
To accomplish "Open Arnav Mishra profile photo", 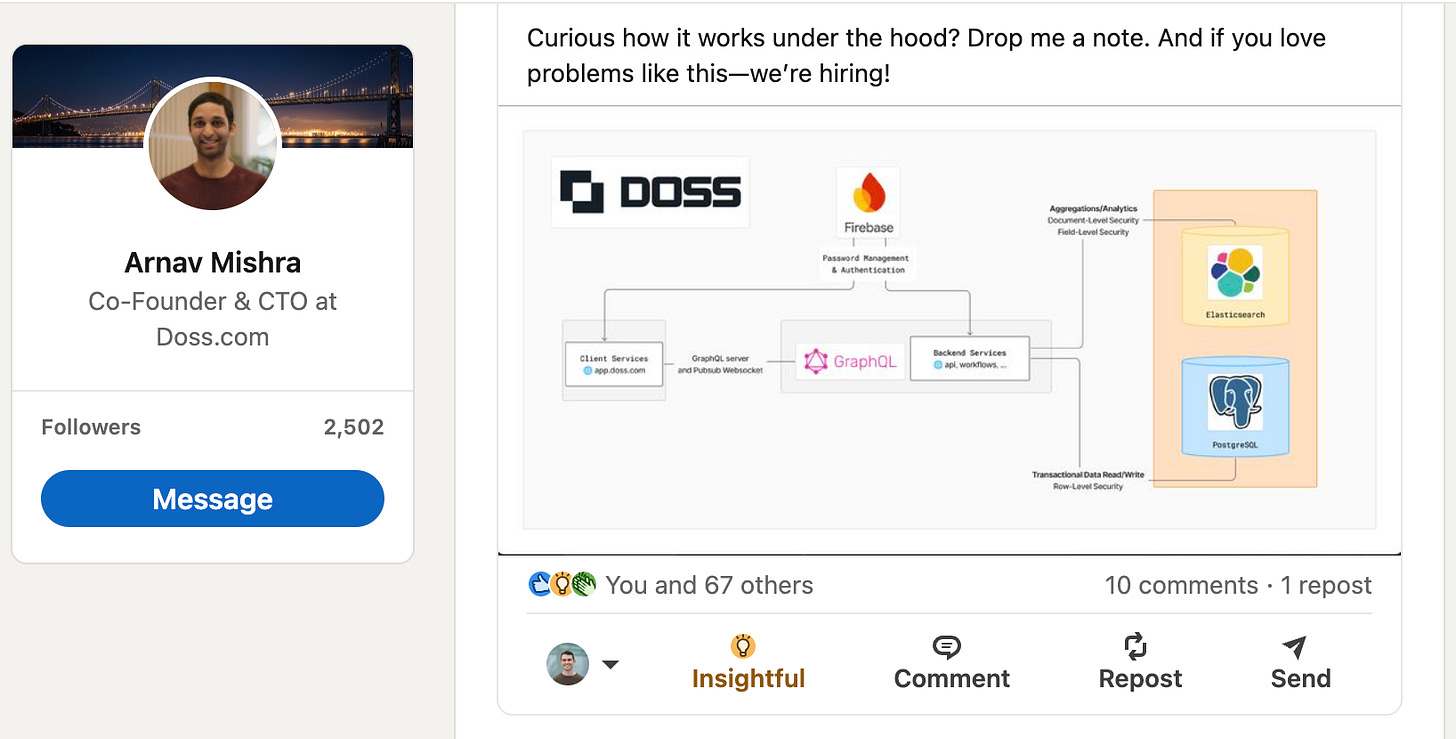I will pyautogui.click(x=213, y=145).
